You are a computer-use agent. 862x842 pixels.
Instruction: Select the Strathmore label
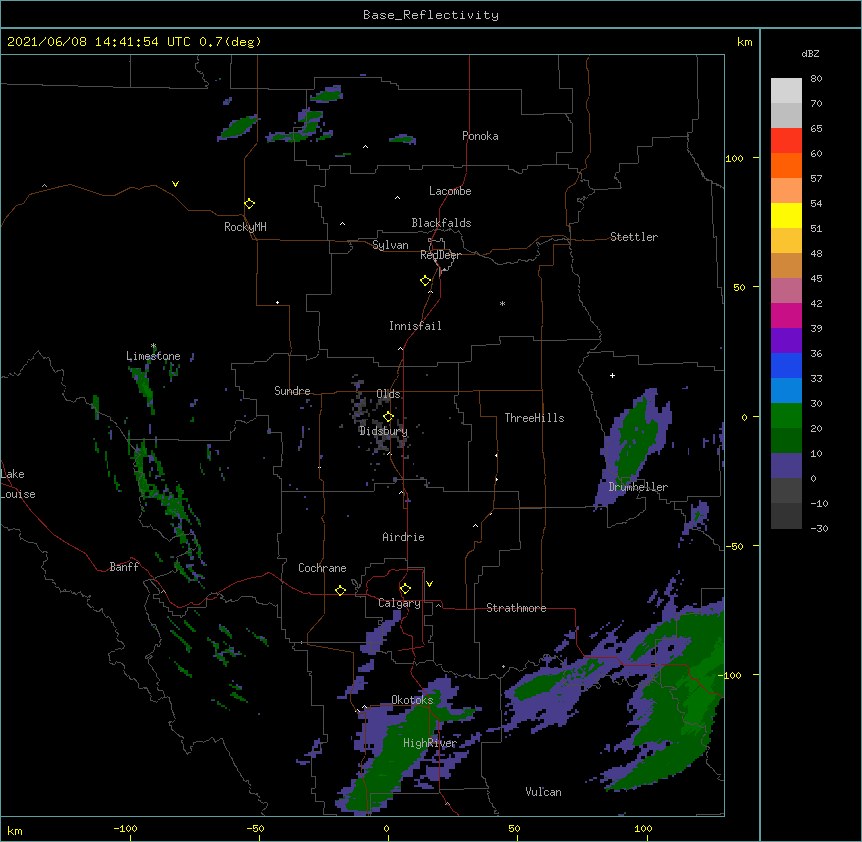click(x=516, y=608)
